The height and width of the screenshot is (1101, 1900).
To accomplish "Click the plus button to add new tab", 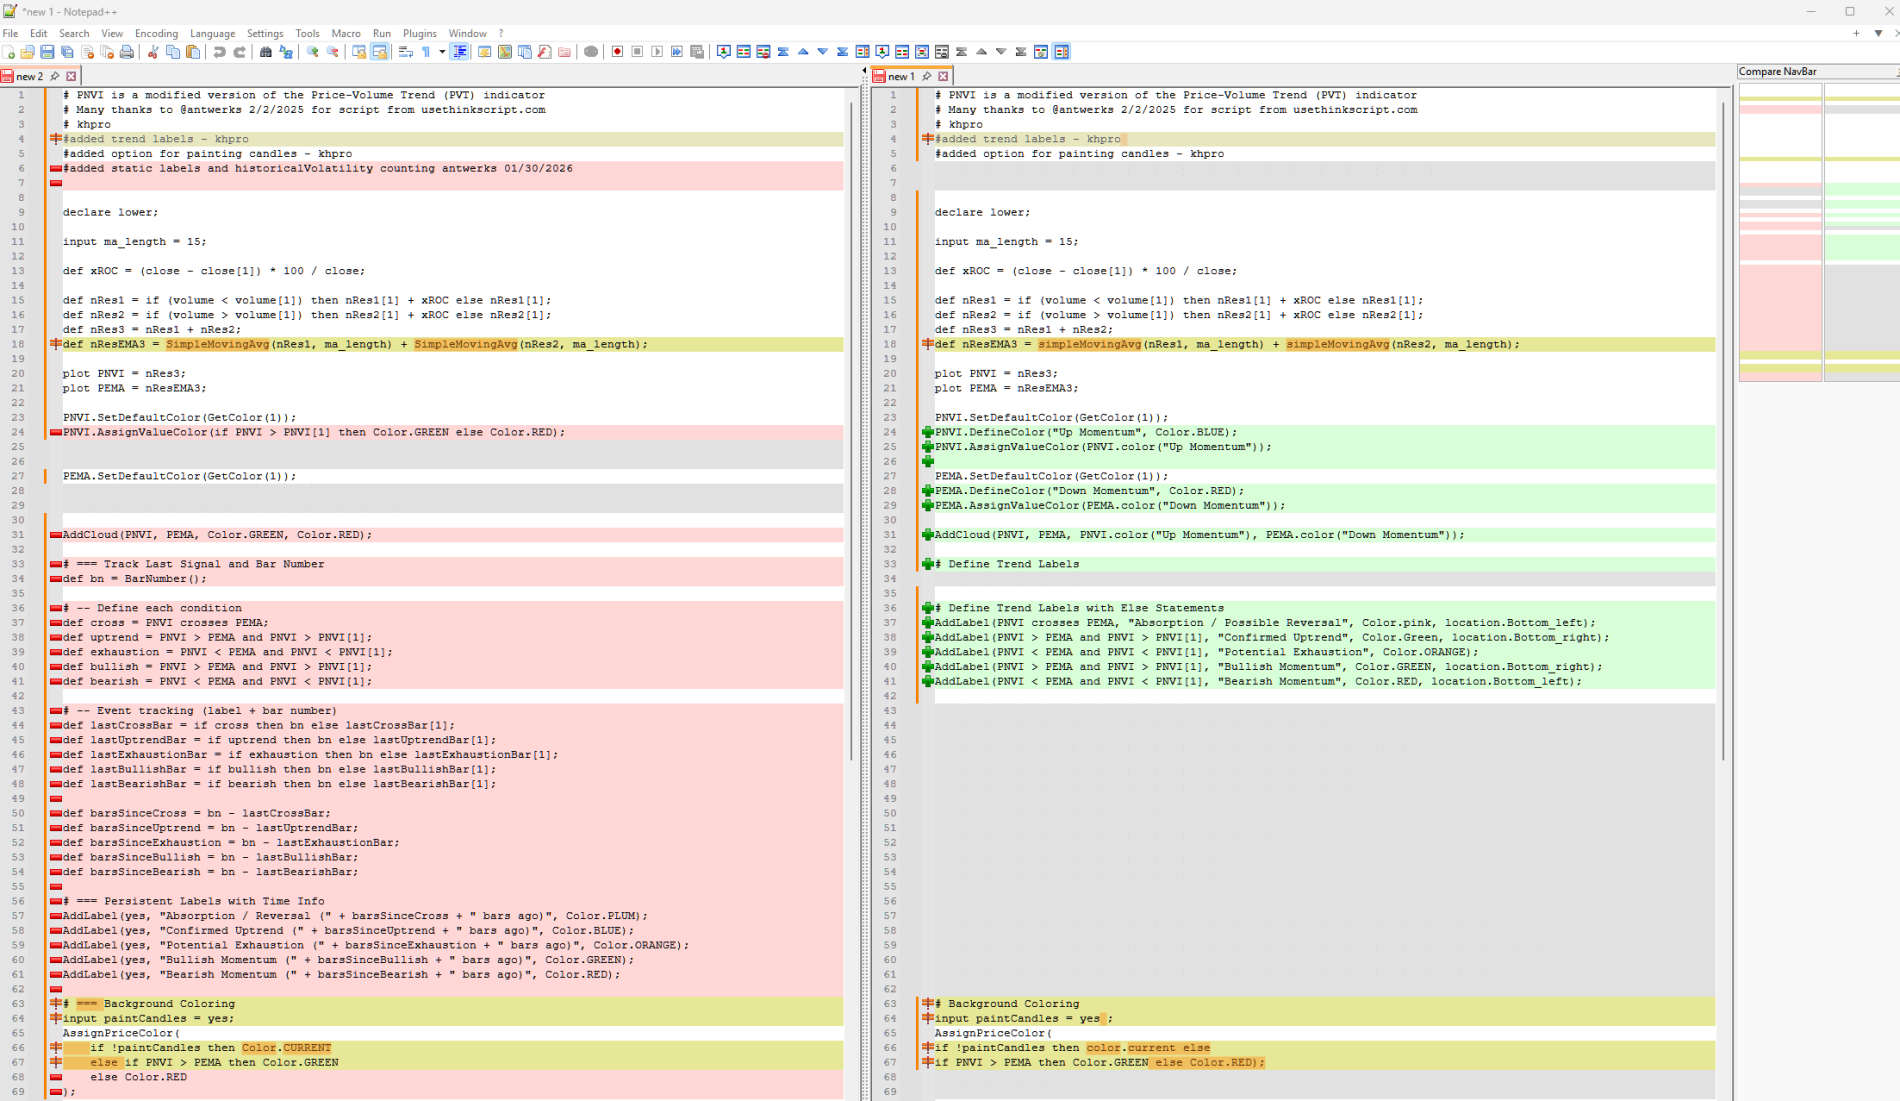I will (1856, 33).
